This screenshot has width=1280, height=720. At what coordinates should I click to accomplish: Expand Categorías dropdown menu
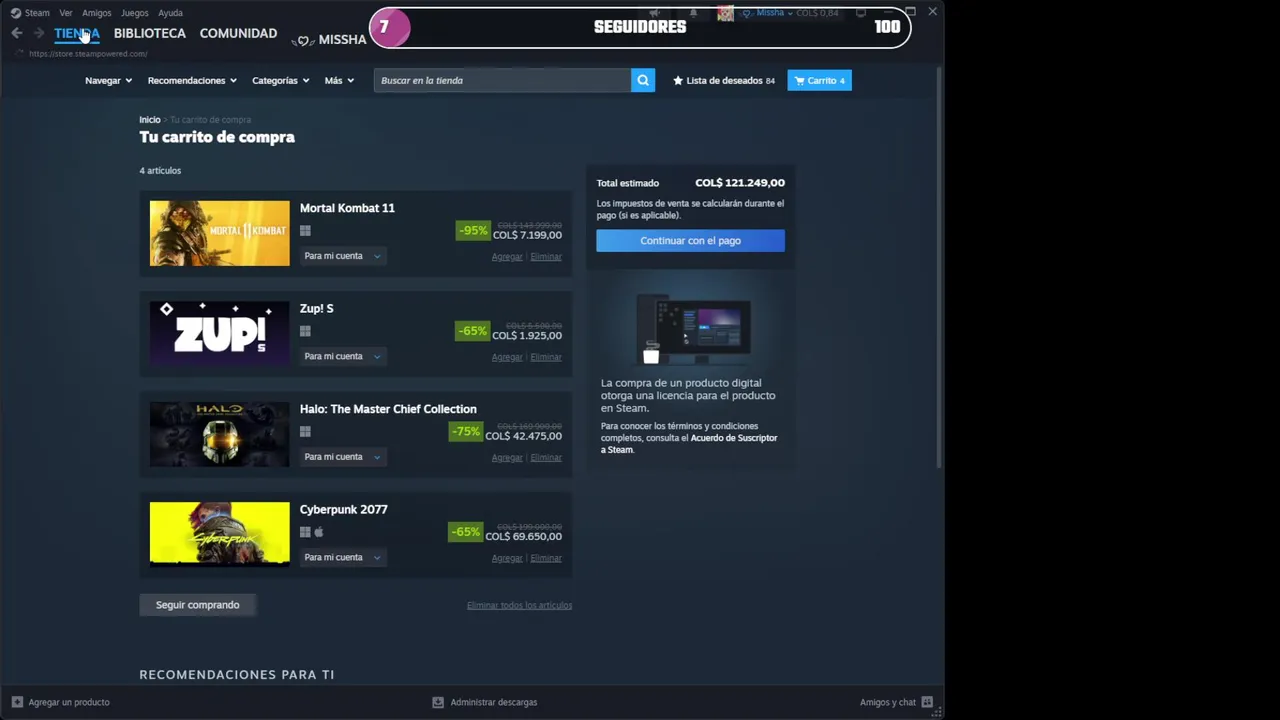tap(281, 80)
